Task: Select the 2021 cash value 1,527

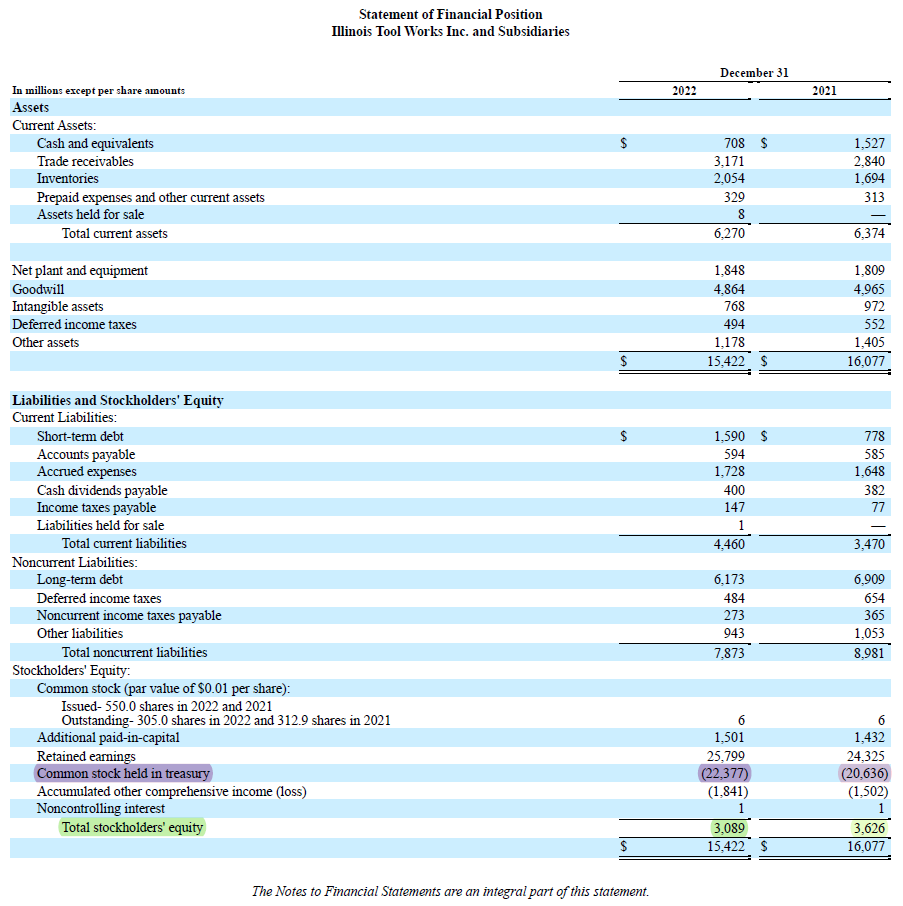Action: [x=869, y=143]
